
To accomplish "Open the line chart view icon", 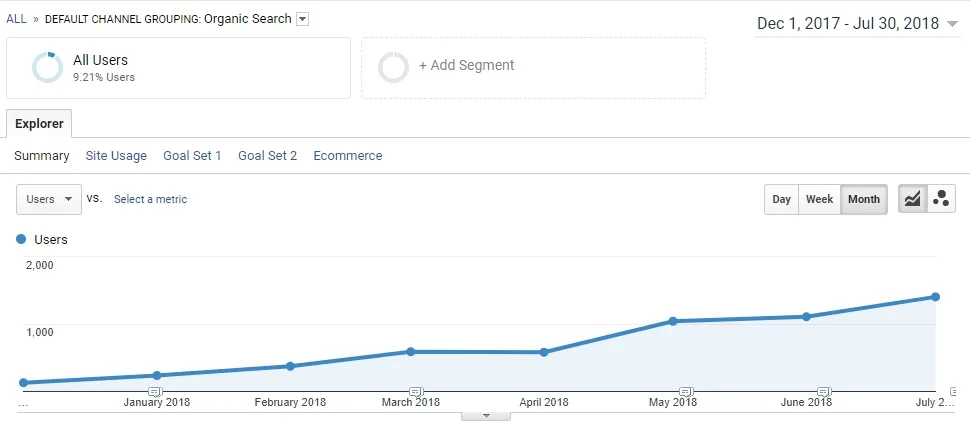I will tap(912, 199).
